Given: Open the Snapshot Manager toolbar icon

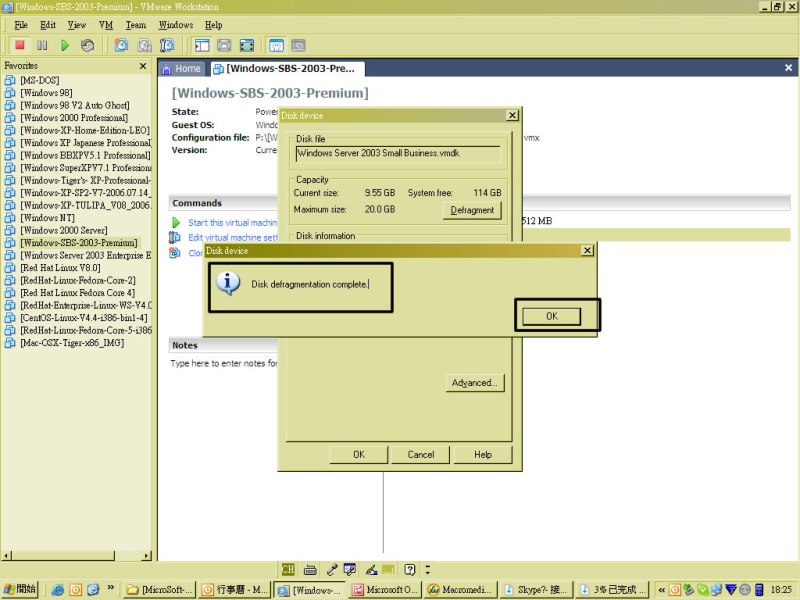Looking at the screenshot, I should (x=167, y=45).
